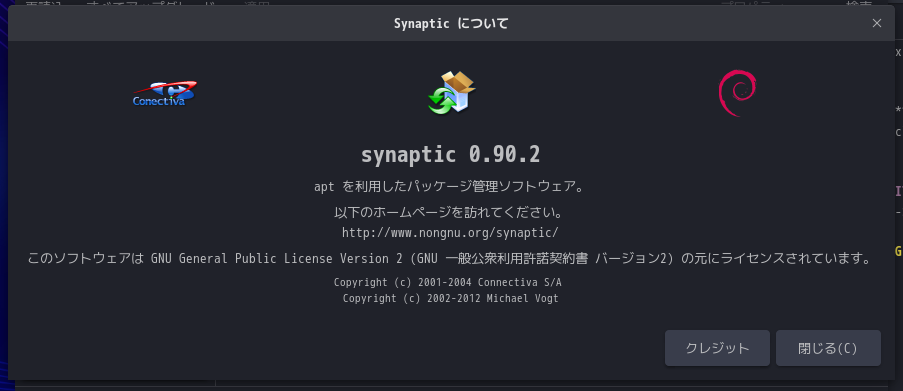Image resolution: width=903 pixels, height=391 pixels.
Task: Click the Conectiva logo
Action: 165,94
